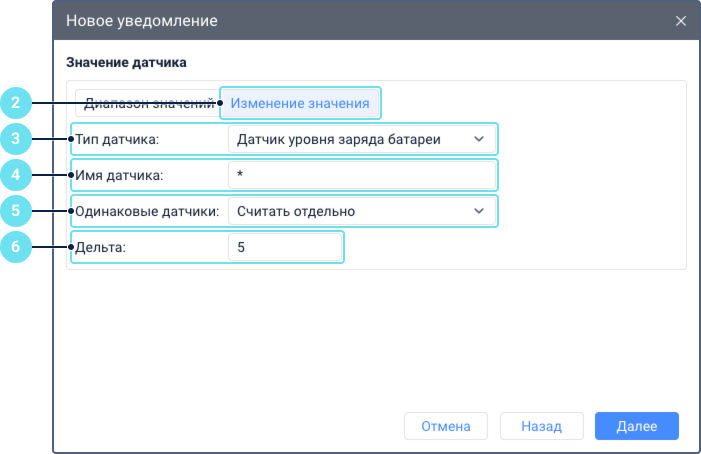Click the chevron of the battery sensor combo box
The image size is (701, 454).
coord(479,138)
